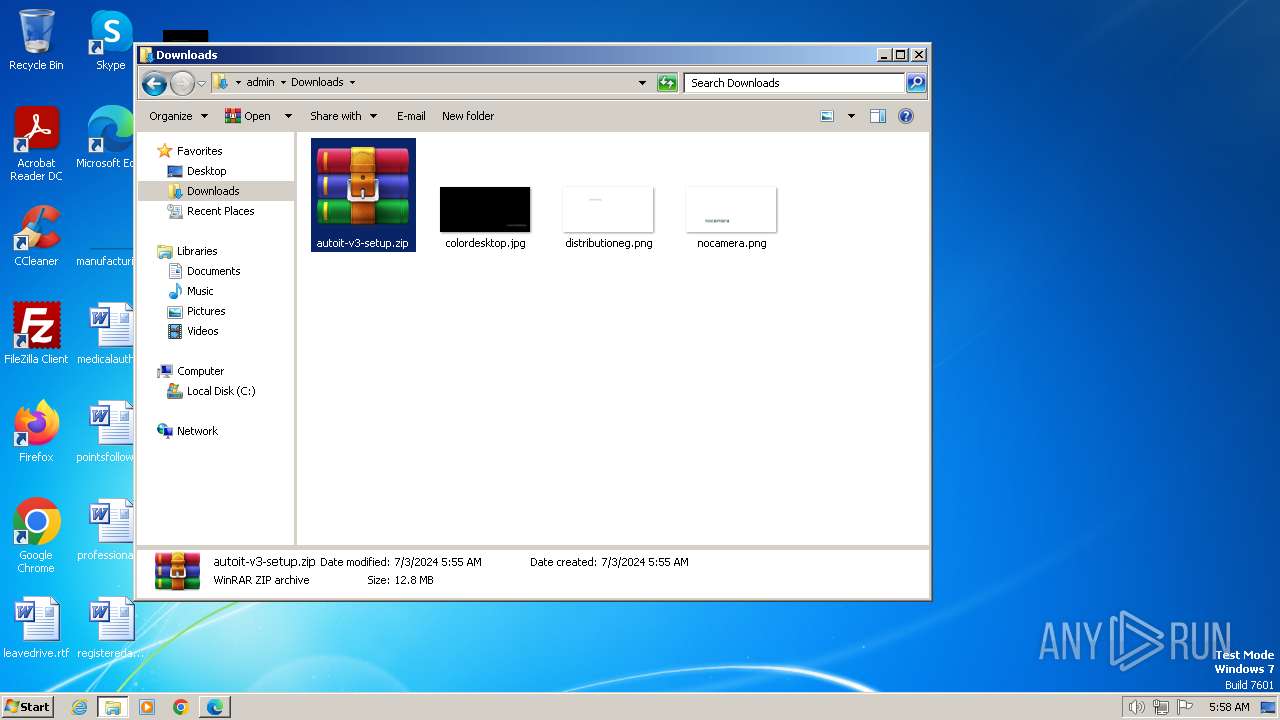Click the Acrobat Reader DC desktop icon
Screen dimensions: 1280x720
tap(36, 144)
